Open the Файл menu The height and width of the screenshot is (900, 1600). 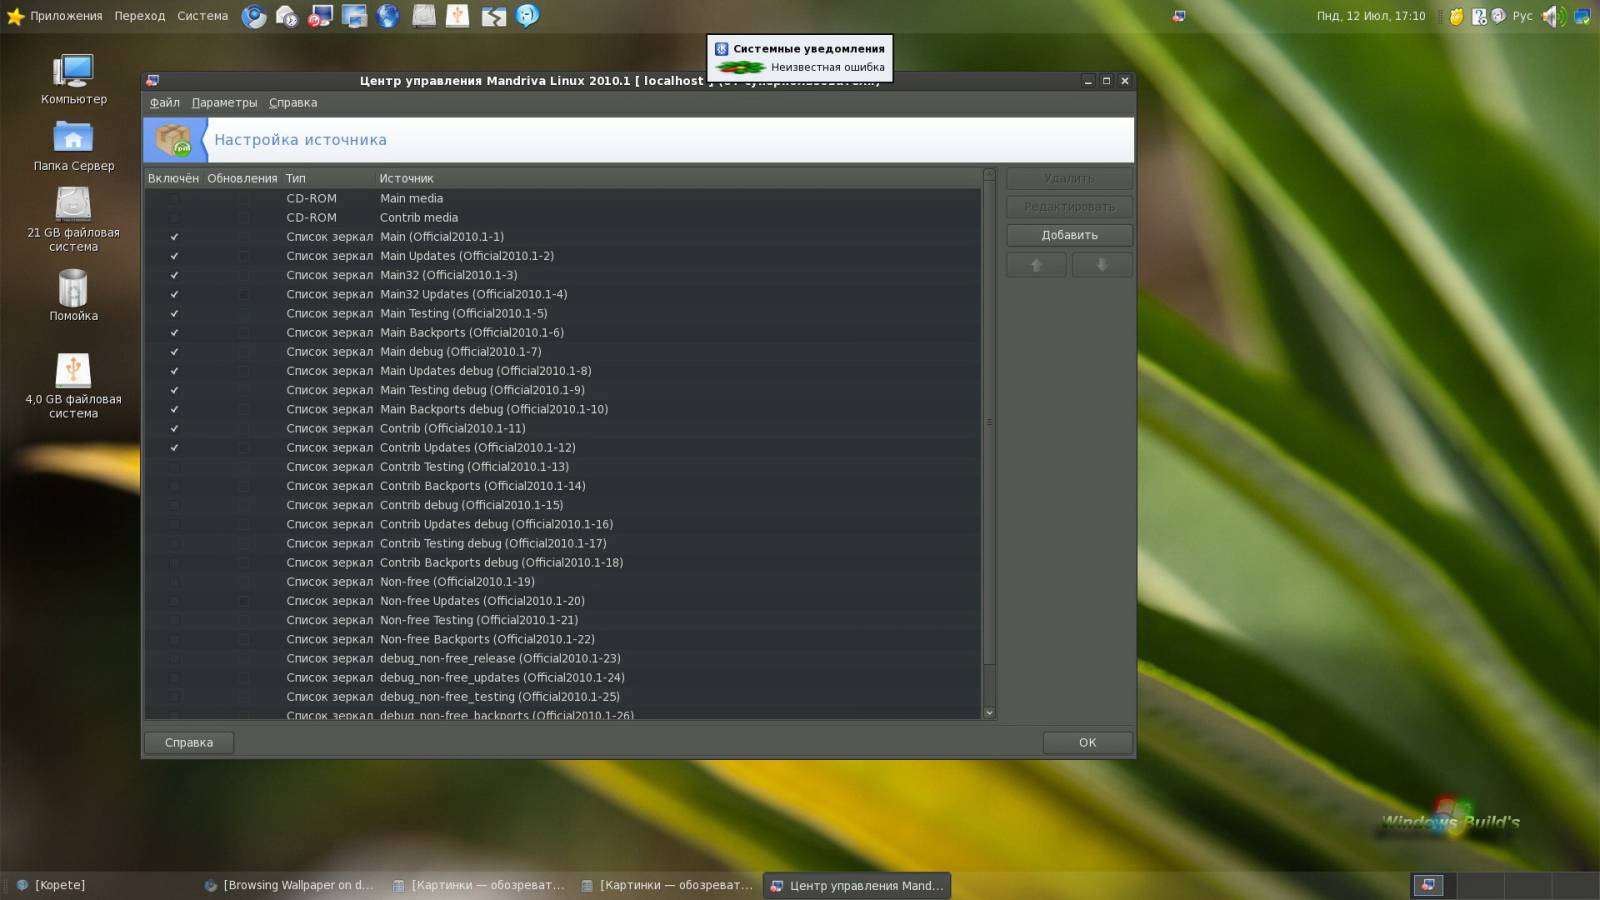(x=165, y=103)
